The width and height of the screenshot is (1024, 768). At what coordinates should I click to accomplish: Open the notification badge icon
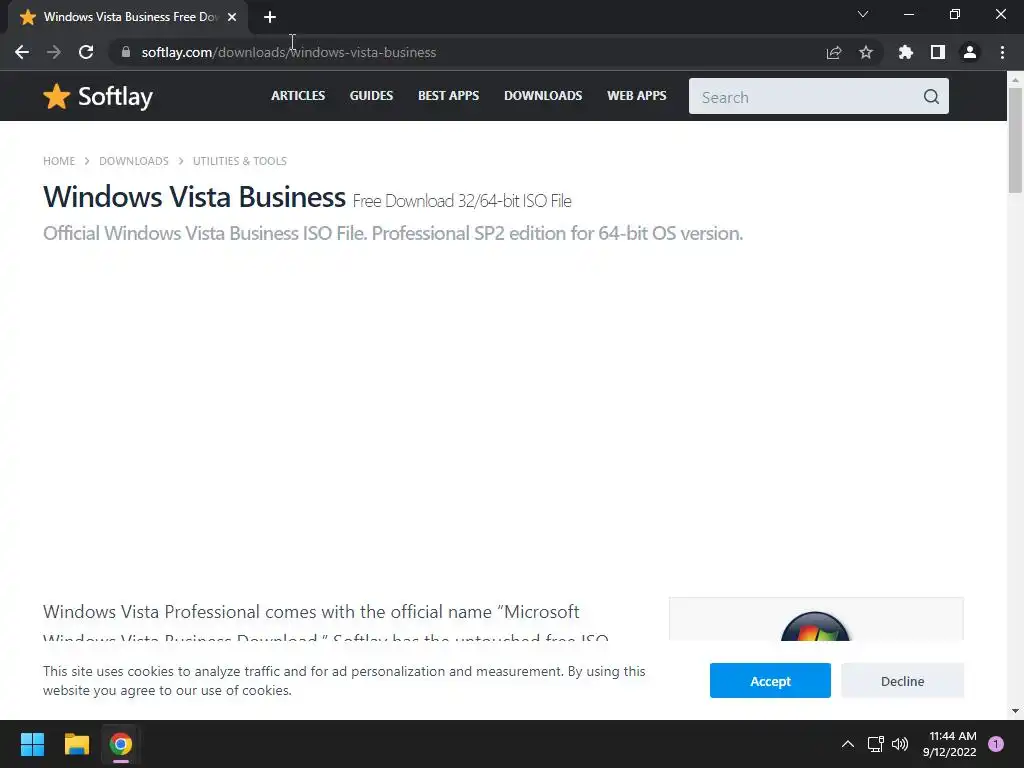click(x=996, y=744)
